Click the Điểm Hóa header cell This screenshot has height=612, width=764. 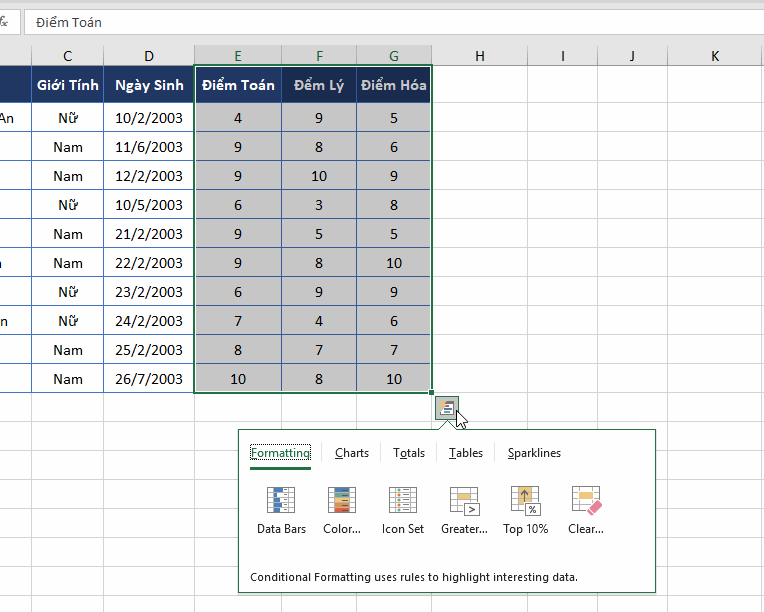click(394, 85)
